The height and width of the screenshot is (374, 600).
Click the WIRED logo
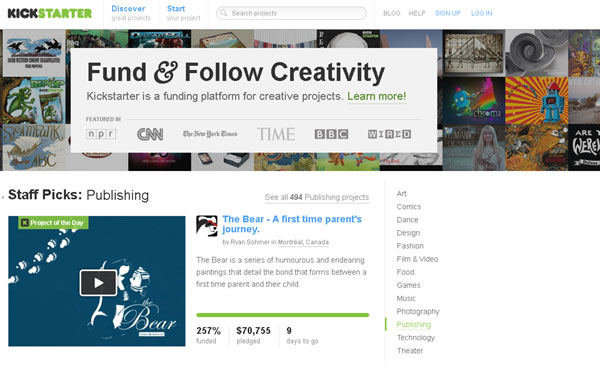click(390, 134)
